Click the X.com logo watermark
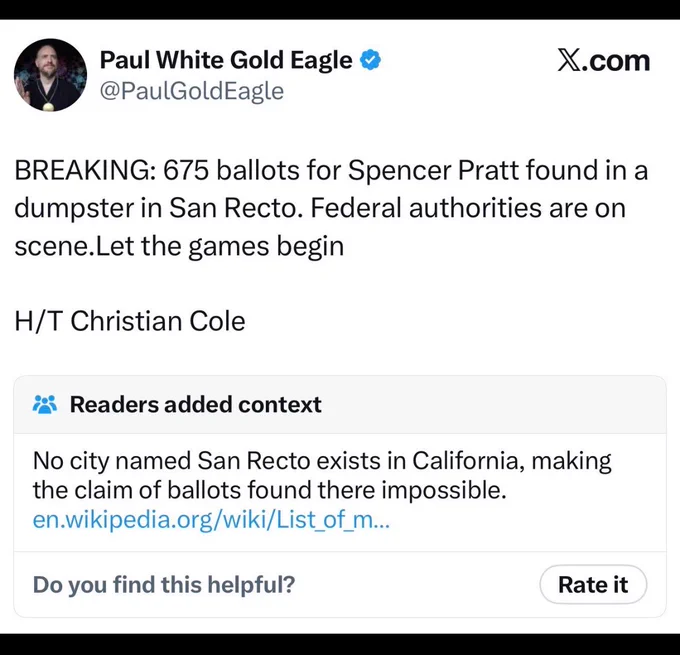 coord(603,61)
